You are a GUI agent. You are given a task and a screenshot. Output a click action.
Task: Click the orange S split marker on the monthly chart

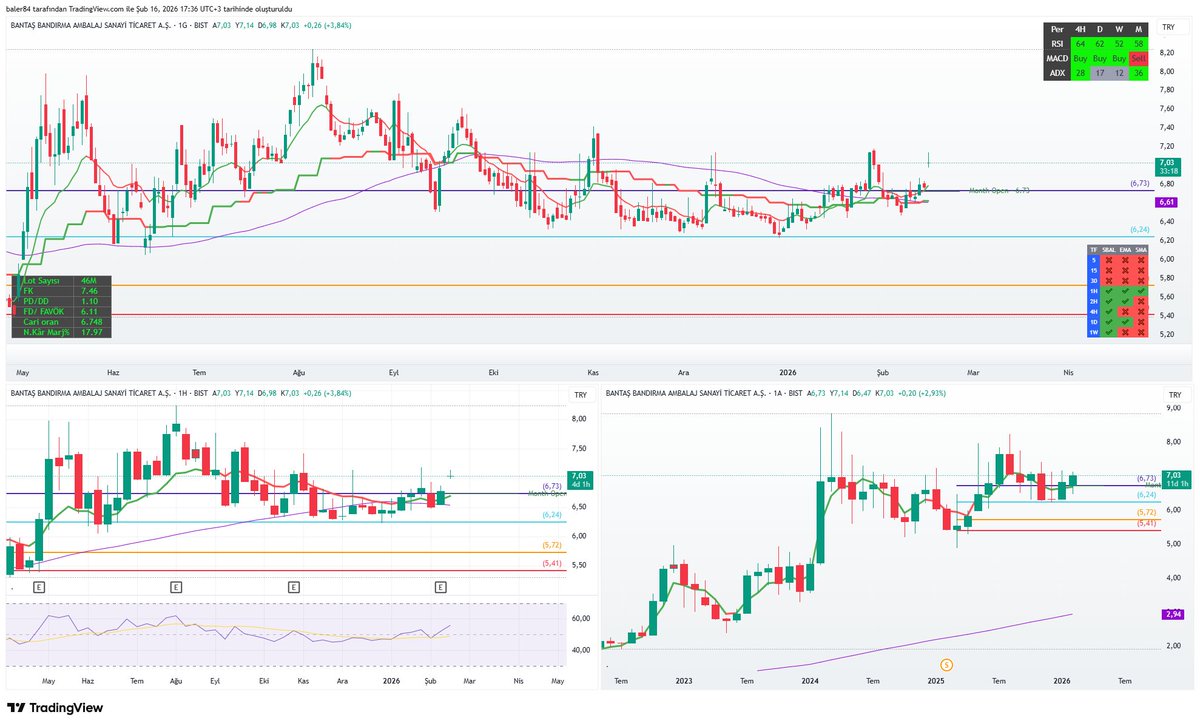pos(947,664)
